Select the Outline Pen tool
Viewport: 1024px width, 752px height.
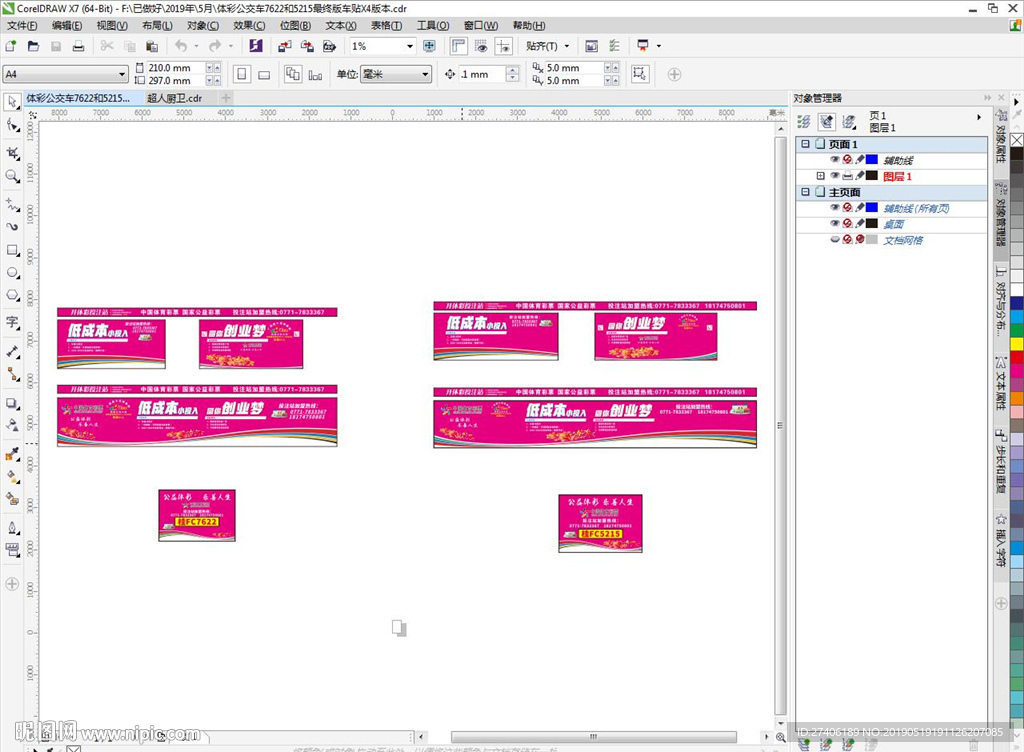pyautogui.click(x=12, y=527)
